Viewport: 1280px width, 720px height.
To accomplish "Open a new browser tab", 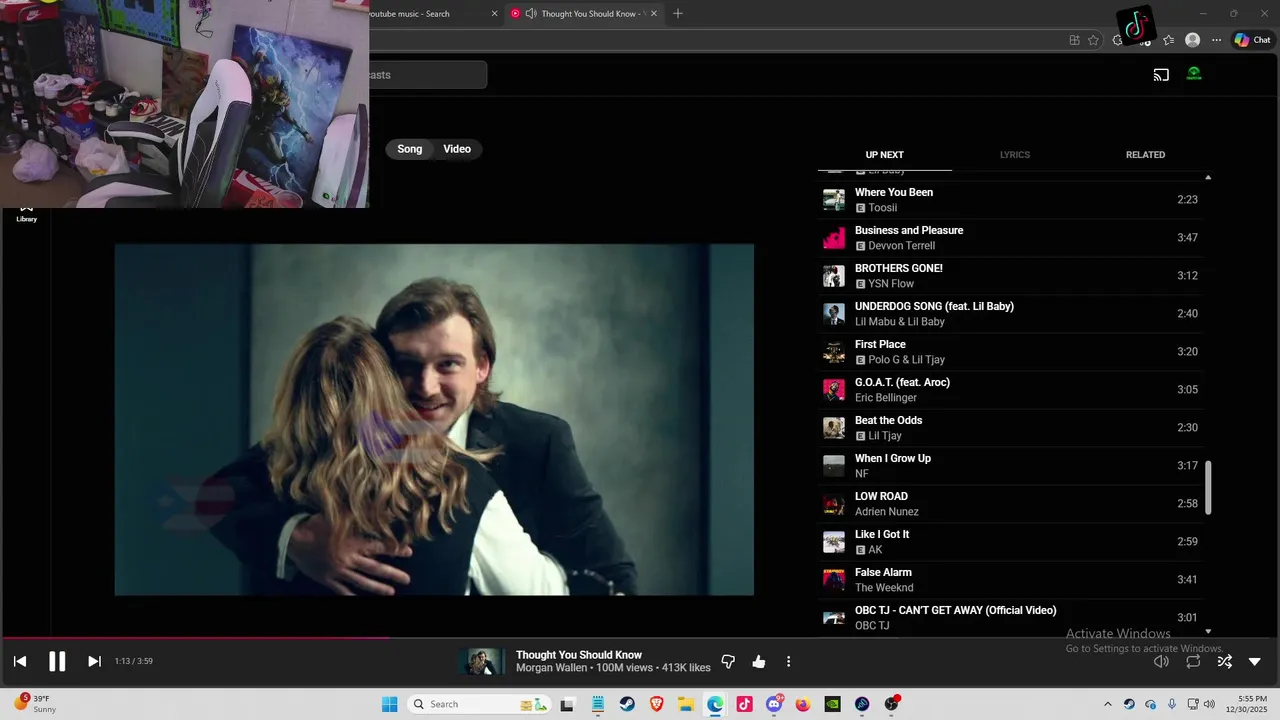I will [x=678, y=14].
